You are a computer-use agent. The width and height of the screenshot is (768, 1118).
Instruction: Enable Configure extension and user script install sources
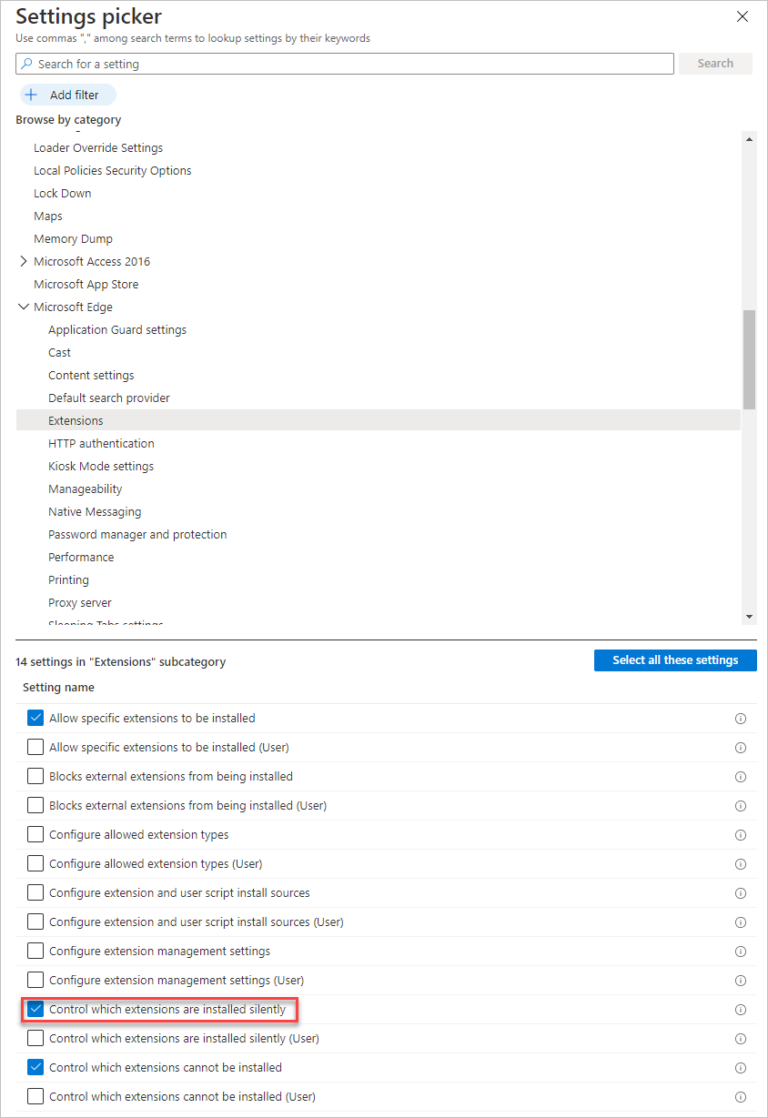click(35, 892)
